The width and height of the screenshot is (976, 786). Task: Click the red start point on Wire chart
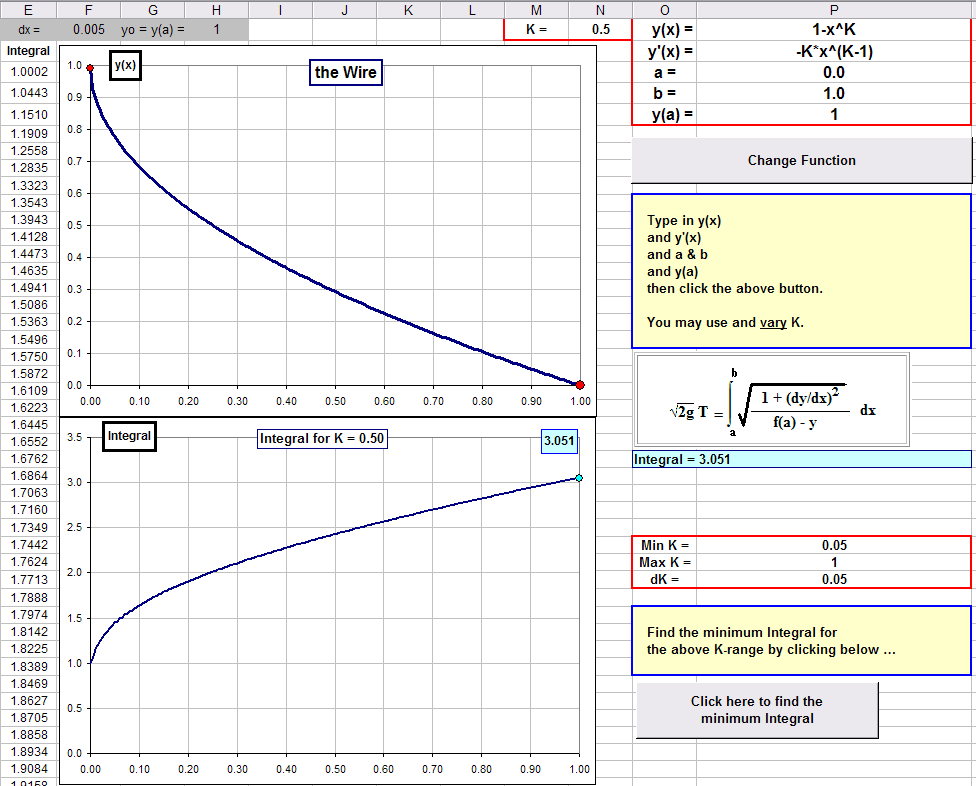tap(90, 68)
